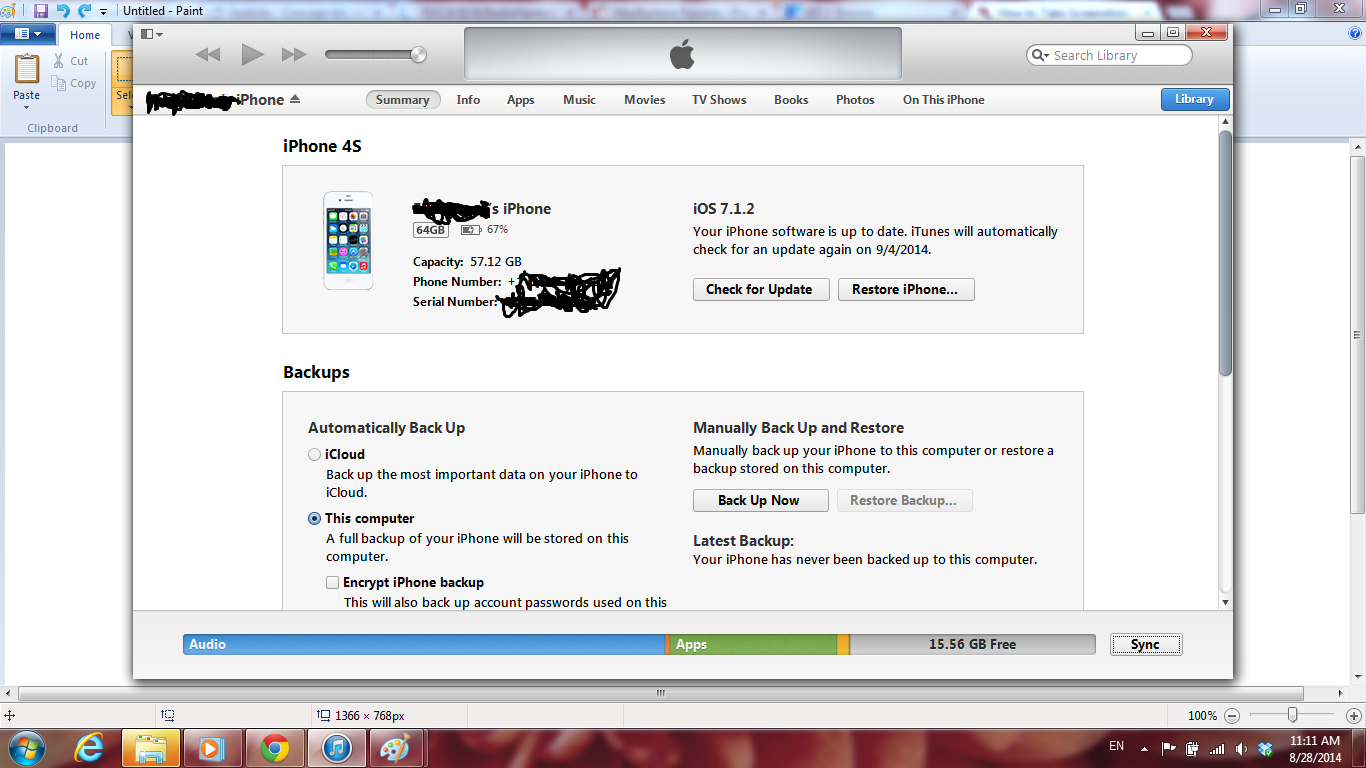Click the Paint zoom in plus button
Viewport: 1366px width, 768px height.
pyautogui.click(x=1354, y=716)
